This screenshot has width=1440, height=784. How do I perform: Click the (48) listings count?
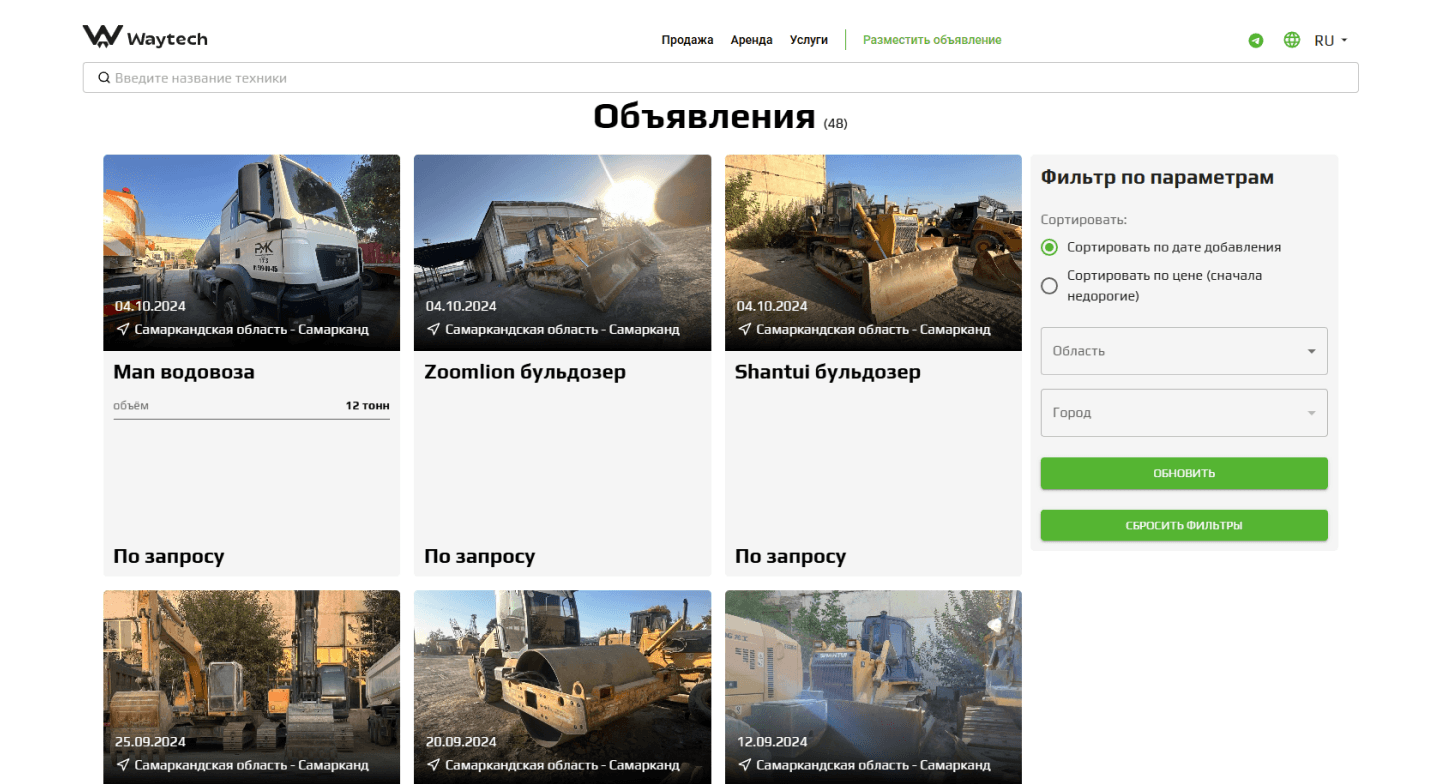[836, 123]
